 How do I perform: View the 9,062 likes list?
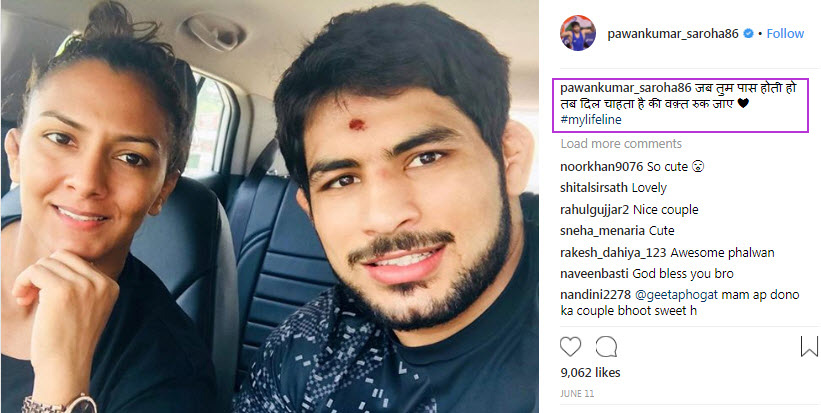click(590, 373)
